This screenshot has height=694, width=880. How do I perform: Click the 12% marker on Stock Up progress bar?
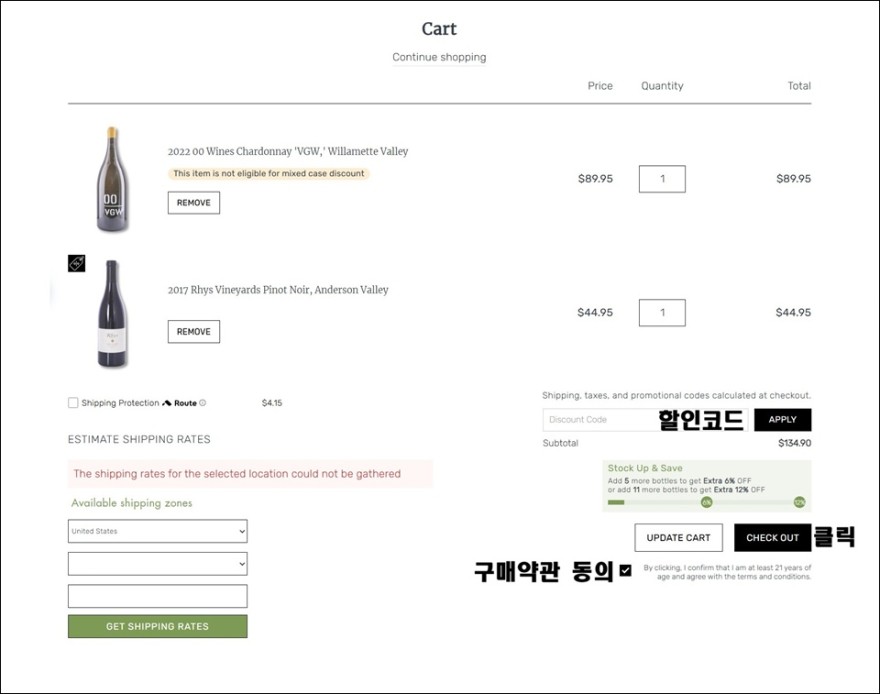click(799, 502)
